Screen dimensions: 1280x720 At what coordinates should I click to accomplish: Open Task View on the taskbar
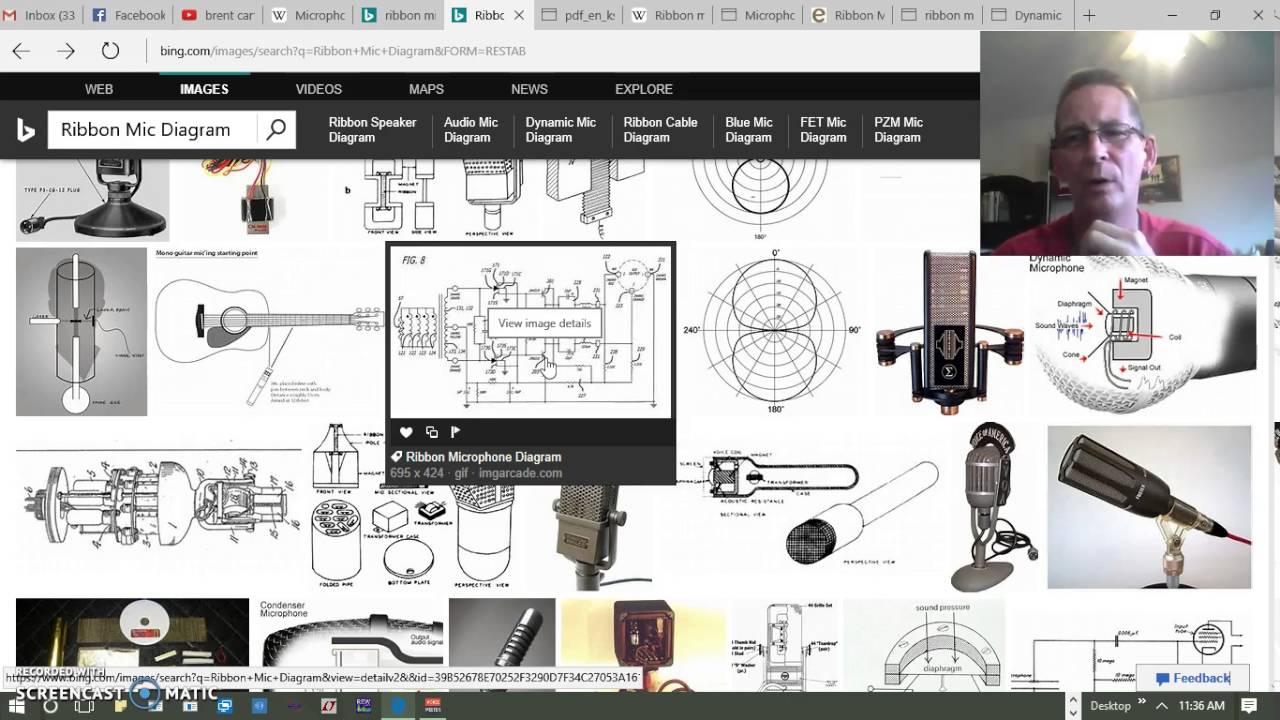84,705
